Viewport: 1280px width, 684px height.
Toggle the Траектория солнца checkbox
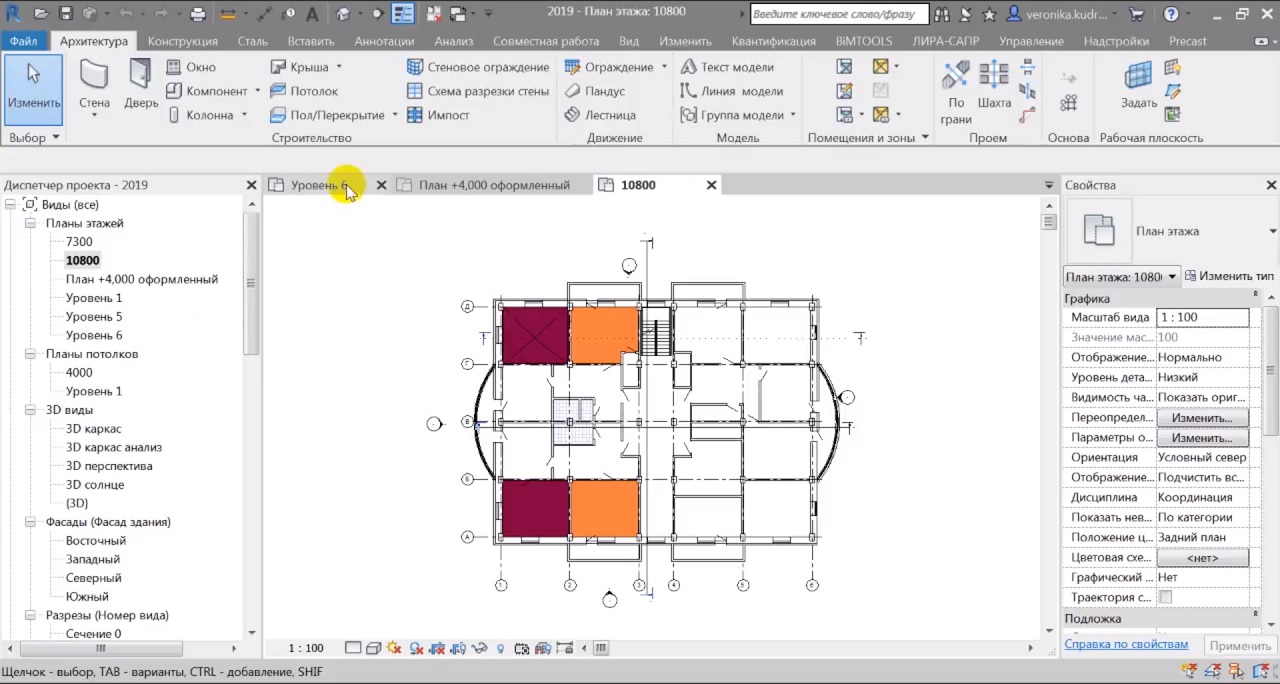point(1165,597)
